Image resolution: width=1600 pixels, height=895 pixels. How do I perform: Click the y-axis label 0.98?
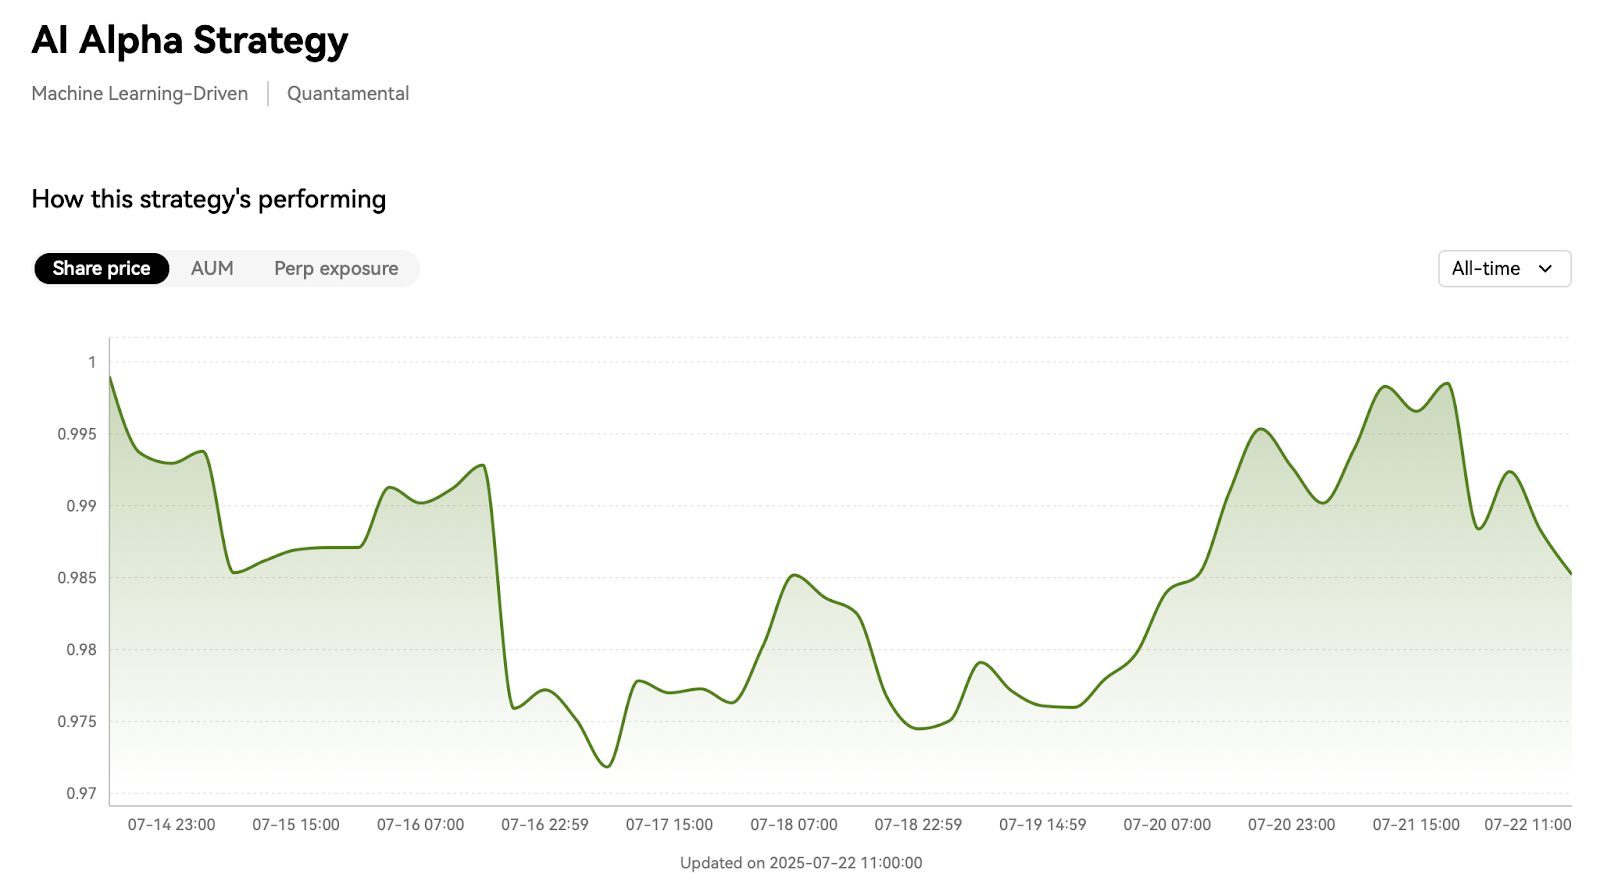click(81, 650)
